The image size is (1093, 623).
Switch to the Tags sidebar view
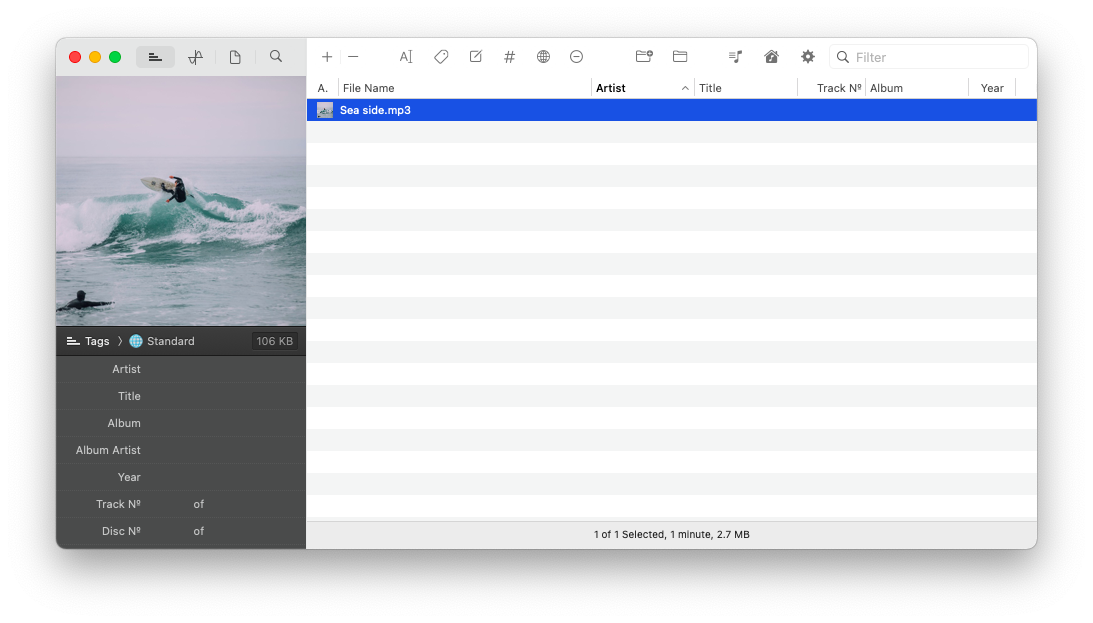point(155,57)
